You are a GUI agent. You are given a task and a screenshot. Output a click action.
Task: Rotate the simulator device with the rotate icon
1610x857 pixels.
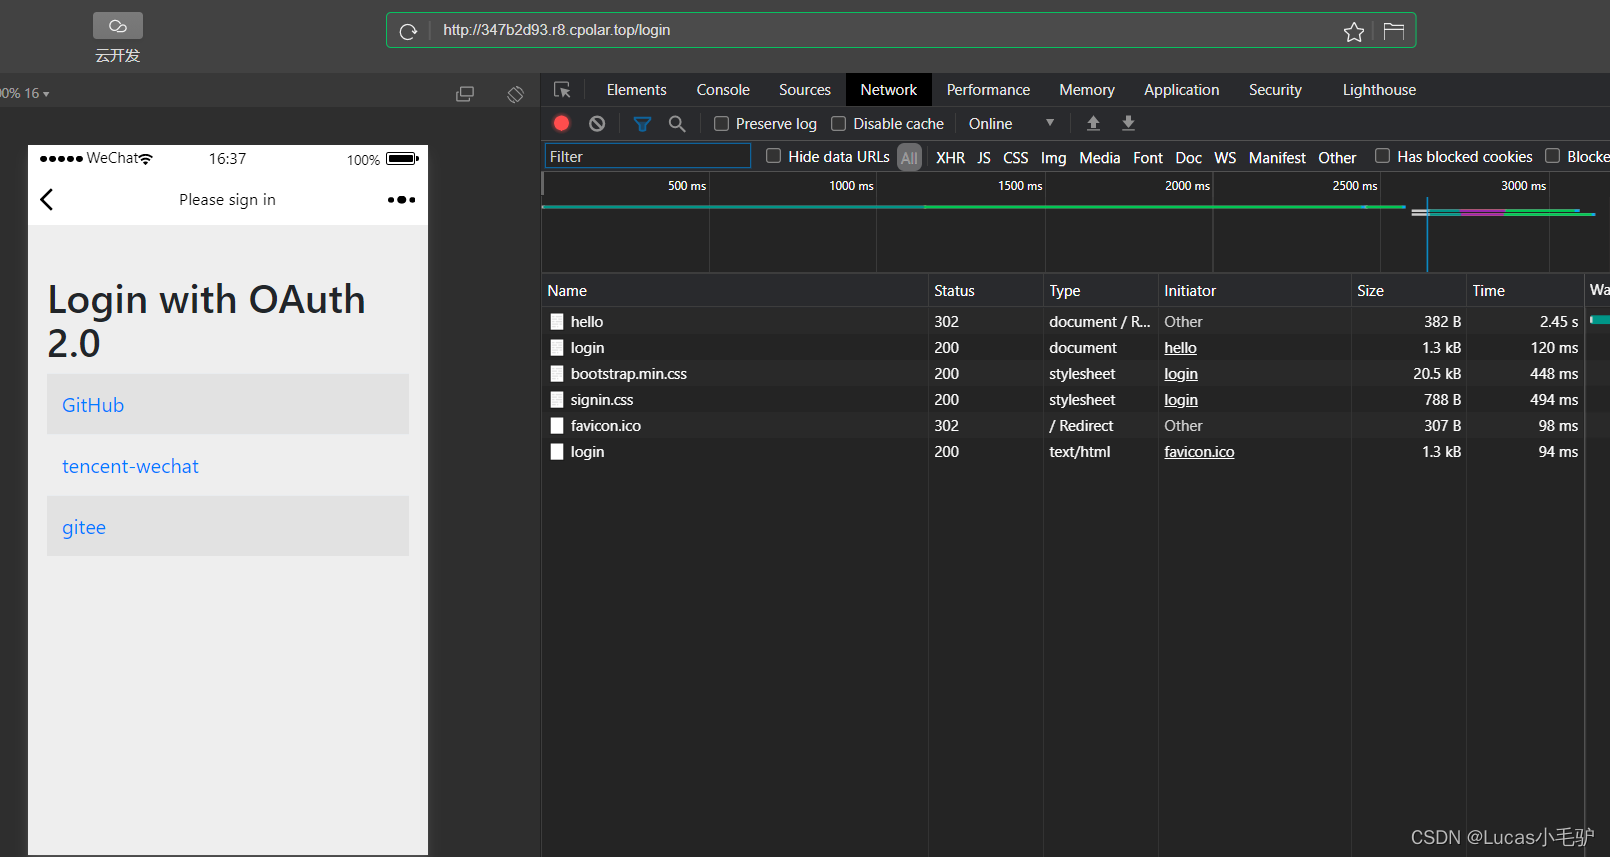tap(515, 94)
